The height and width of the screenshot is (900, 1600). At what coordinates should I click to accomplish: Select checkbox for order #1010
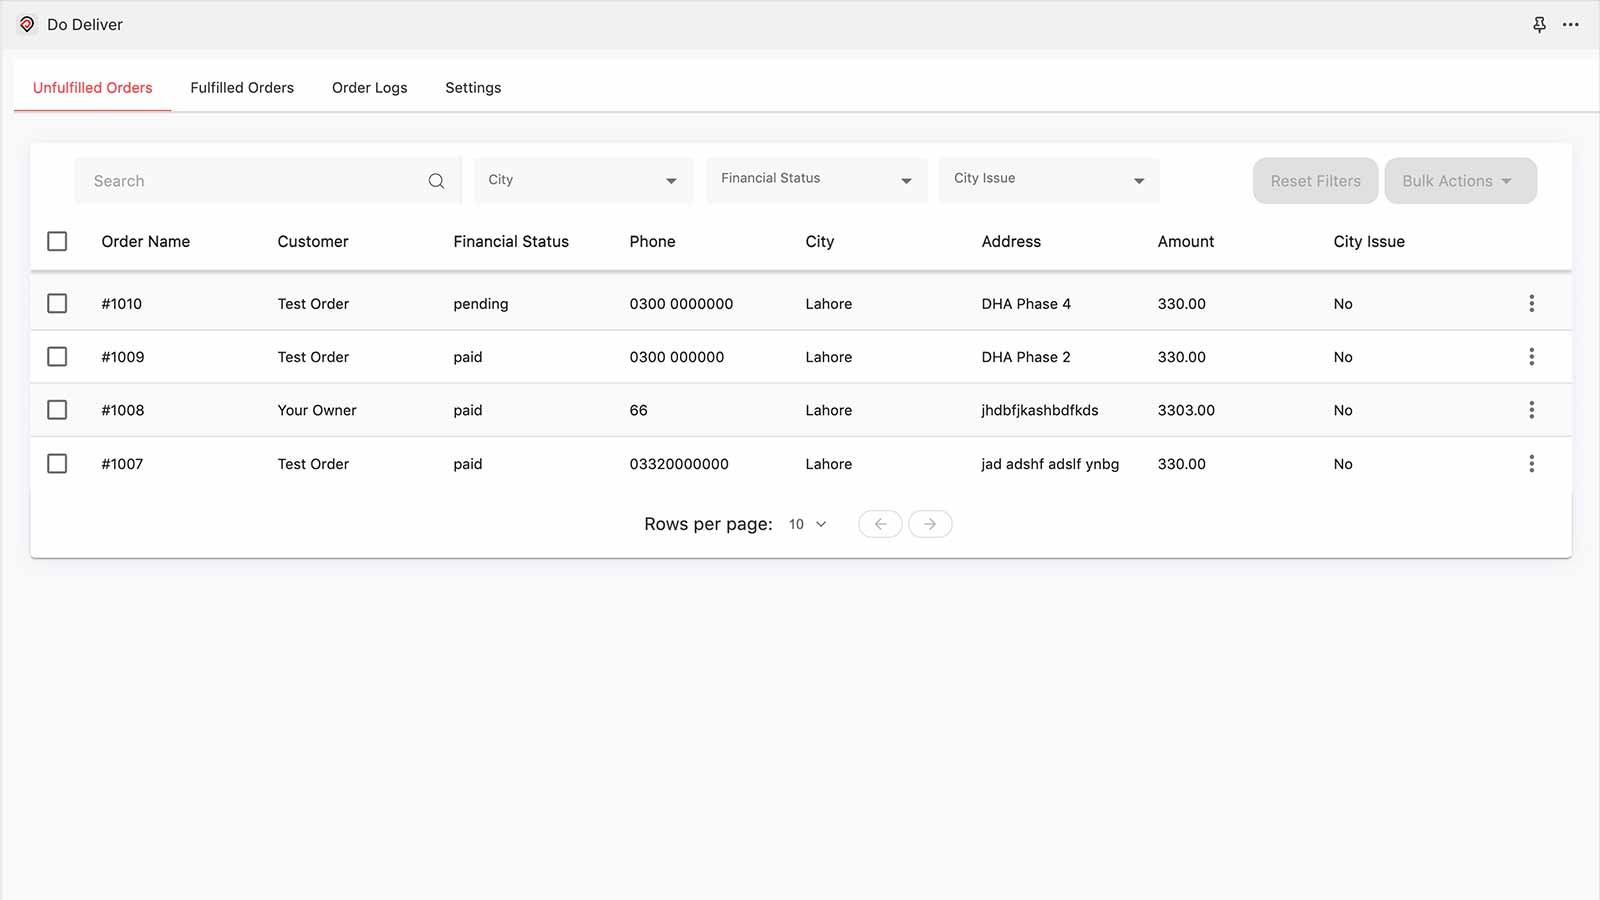(57, 303)
